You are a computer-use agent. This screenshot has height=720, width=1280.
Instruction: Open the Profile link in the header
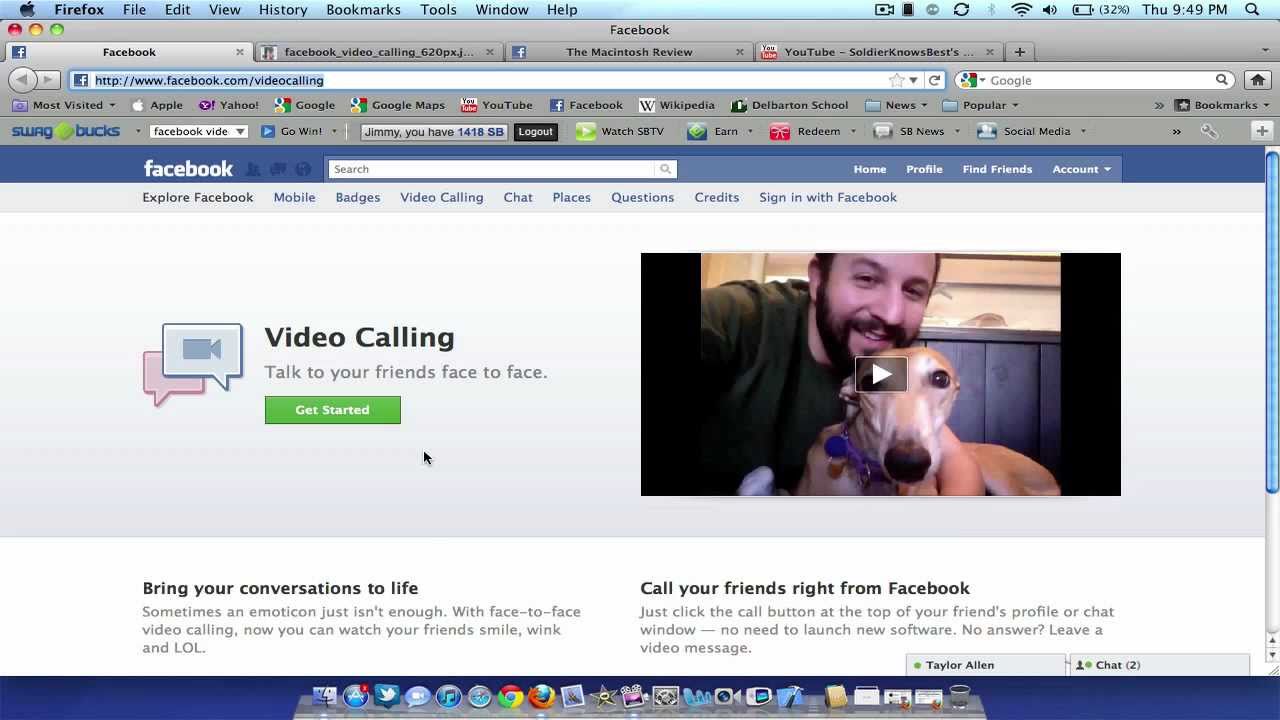tap(924, 169)
